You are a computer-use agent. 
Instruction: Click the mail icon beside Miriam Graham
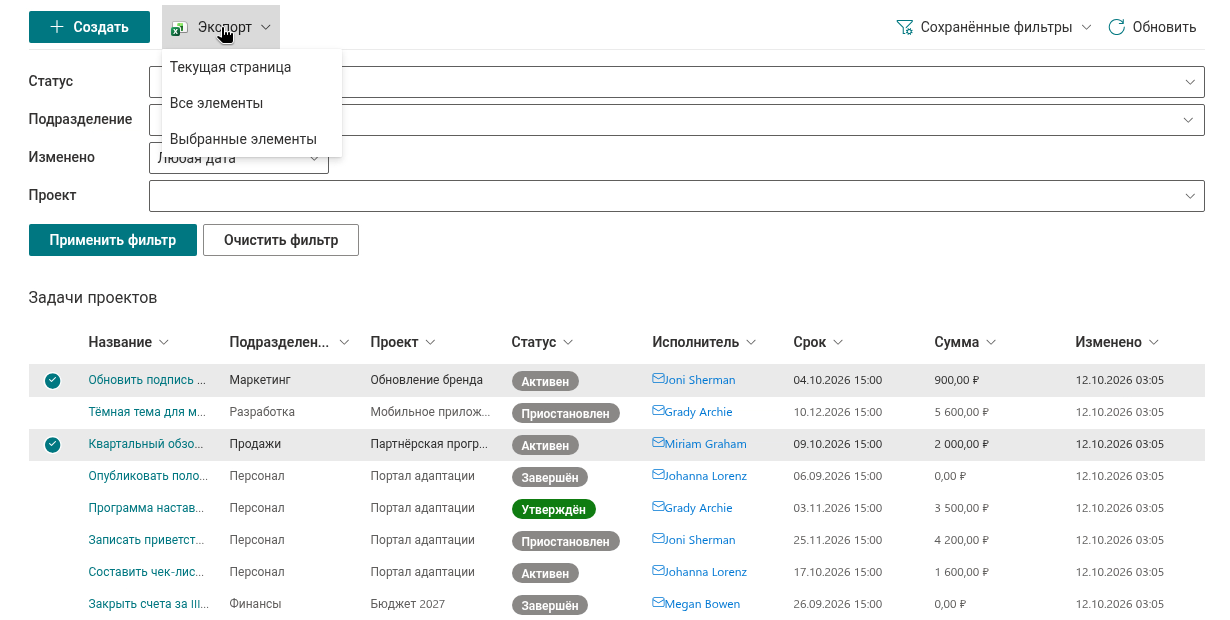click(x=658, y=443)
